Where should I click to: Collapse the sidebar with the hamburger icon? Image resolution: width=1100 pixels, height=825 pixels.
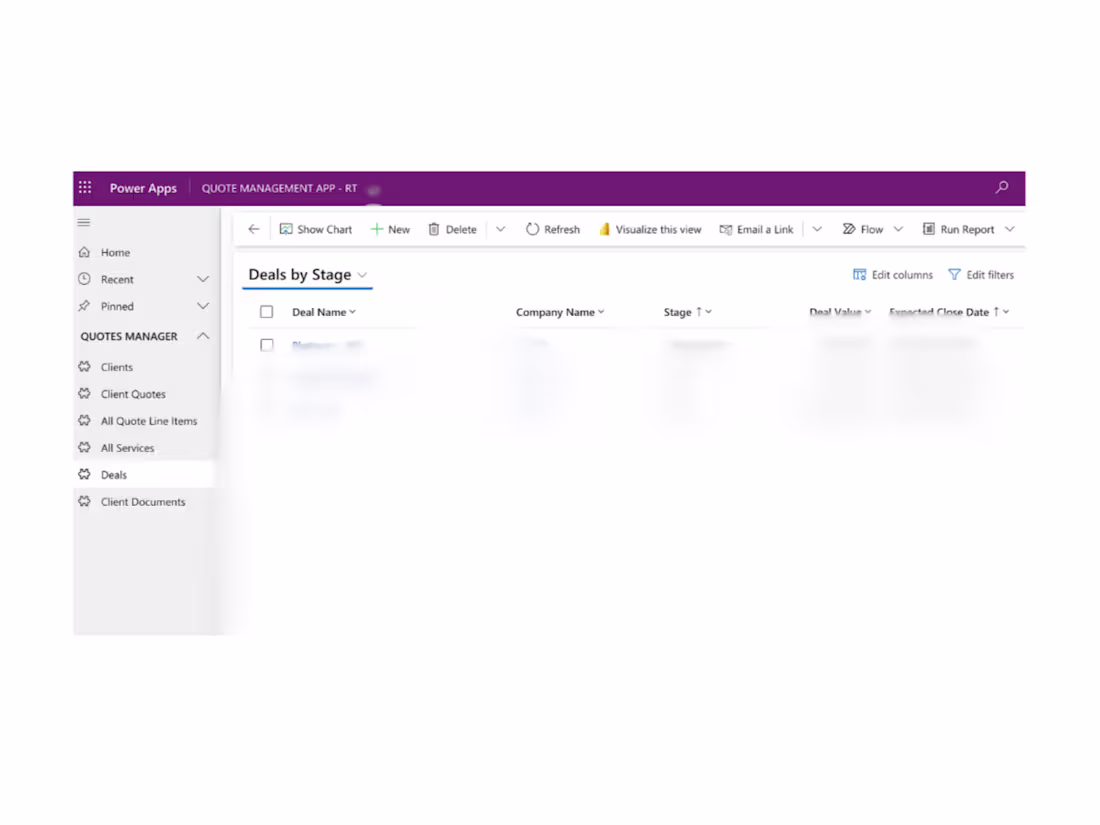[84, 222]
